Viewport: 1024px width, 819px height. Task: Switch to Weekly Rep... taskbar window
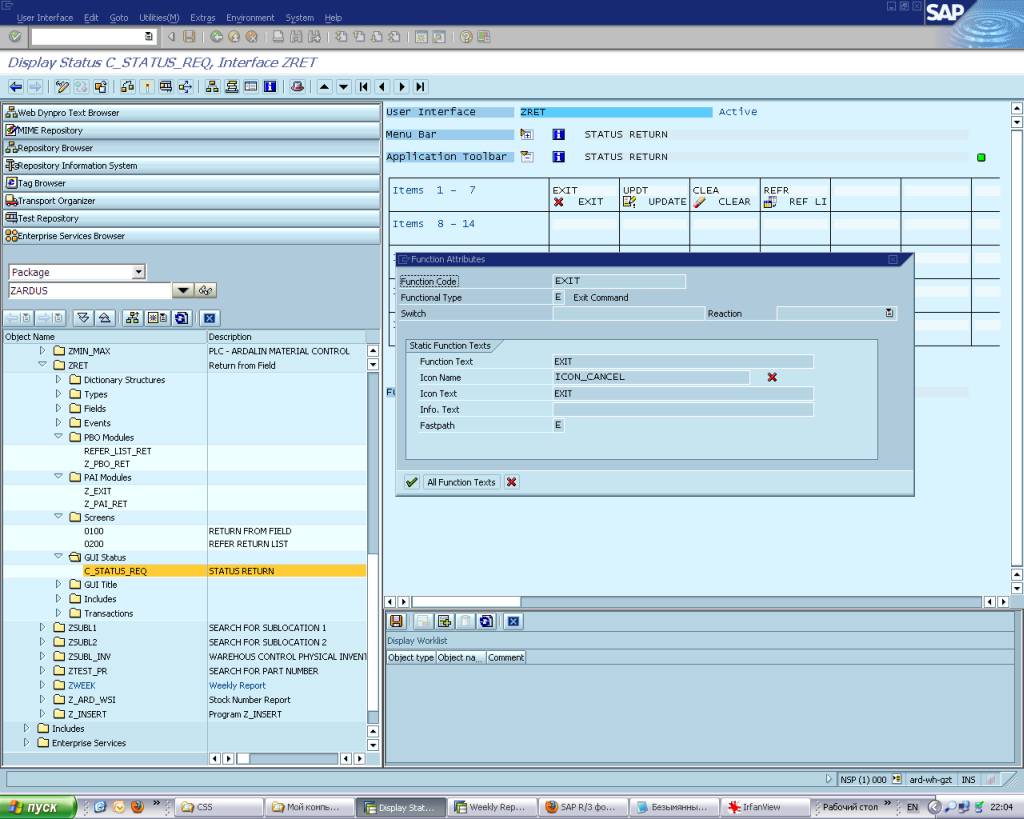tap(492, 807)
